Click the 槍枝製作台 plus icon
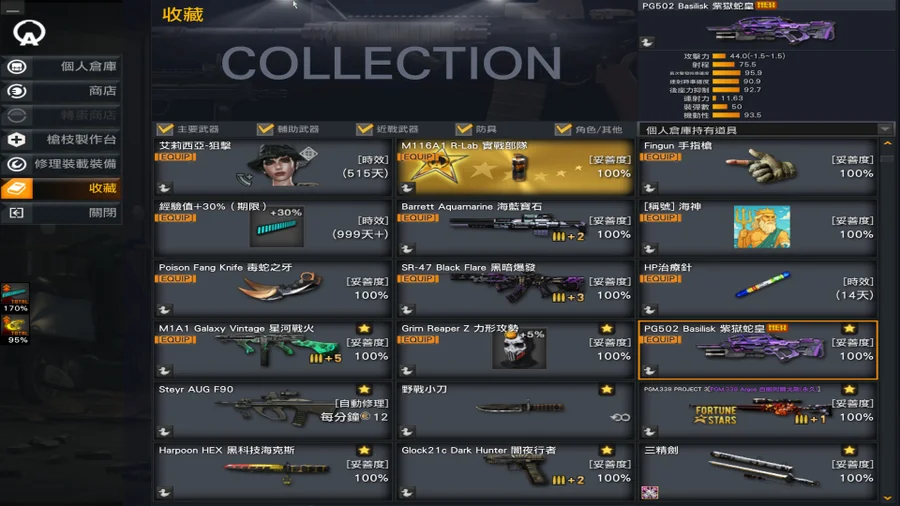 tap(17, 139)
